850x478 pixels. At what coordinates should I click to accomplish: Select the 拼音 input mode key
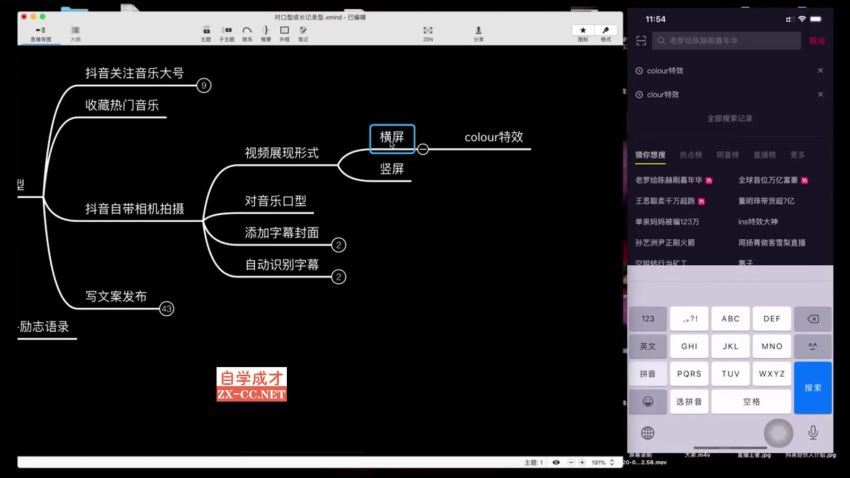pyautogui.click(x=648, y=374)
